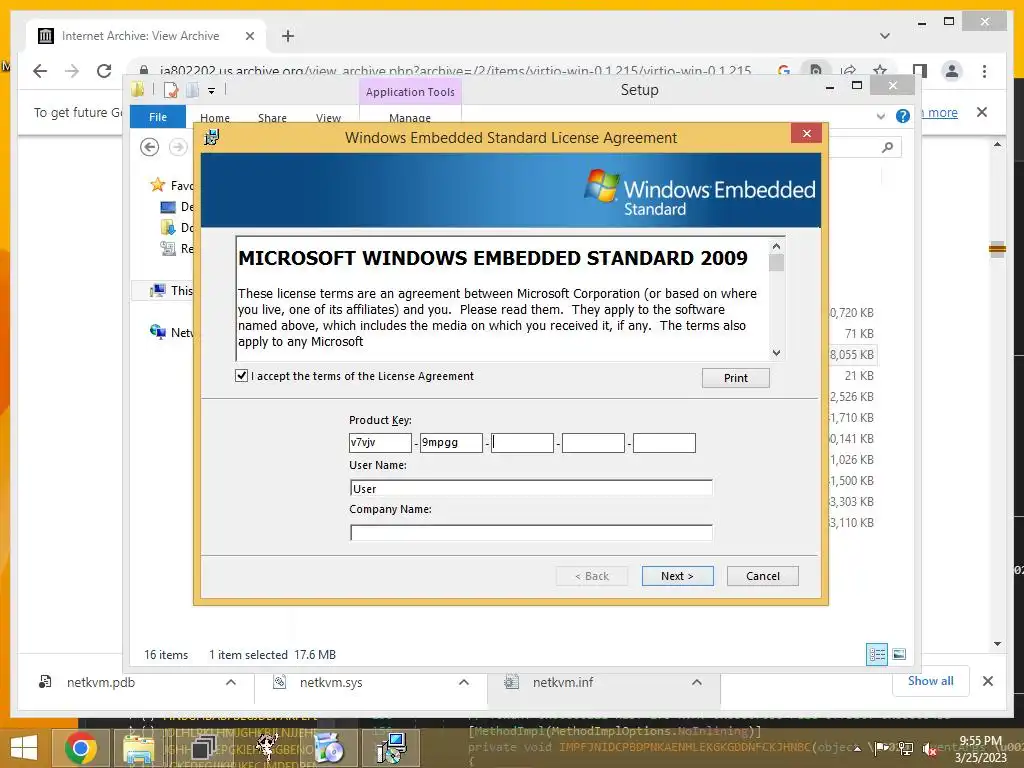
Task: Open a new Chrome tab
Action: [x=288, y=36]
